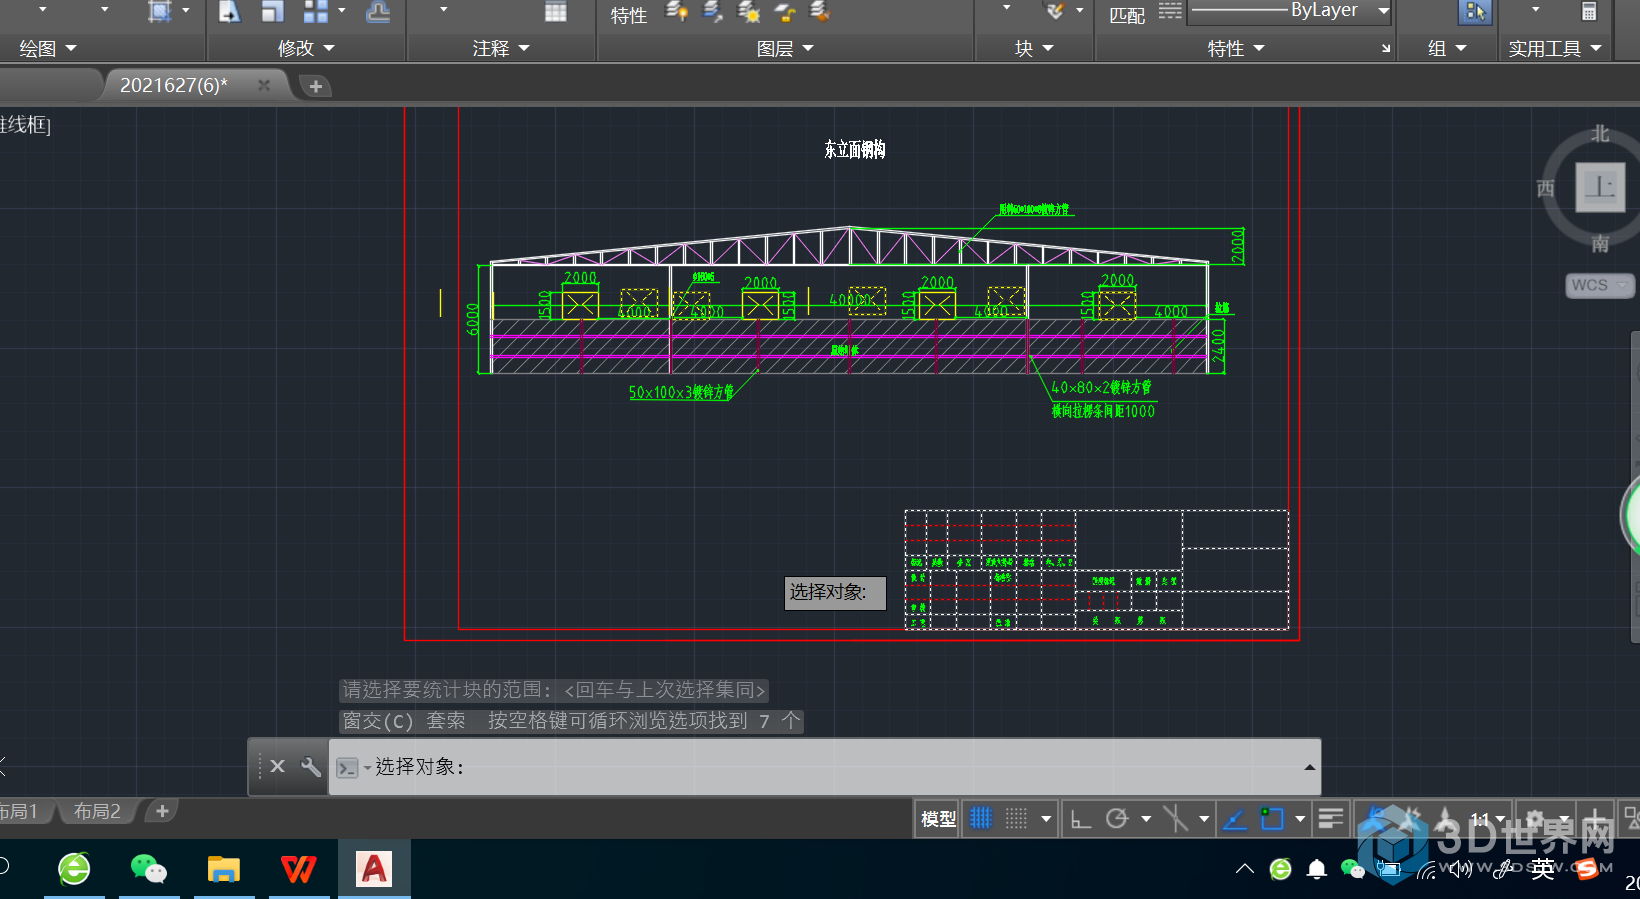Image resolution: width=1640 pixels, height=899 pixels.
Task: Expand the 图层 panel dropdown
Action: click(785, 48)
